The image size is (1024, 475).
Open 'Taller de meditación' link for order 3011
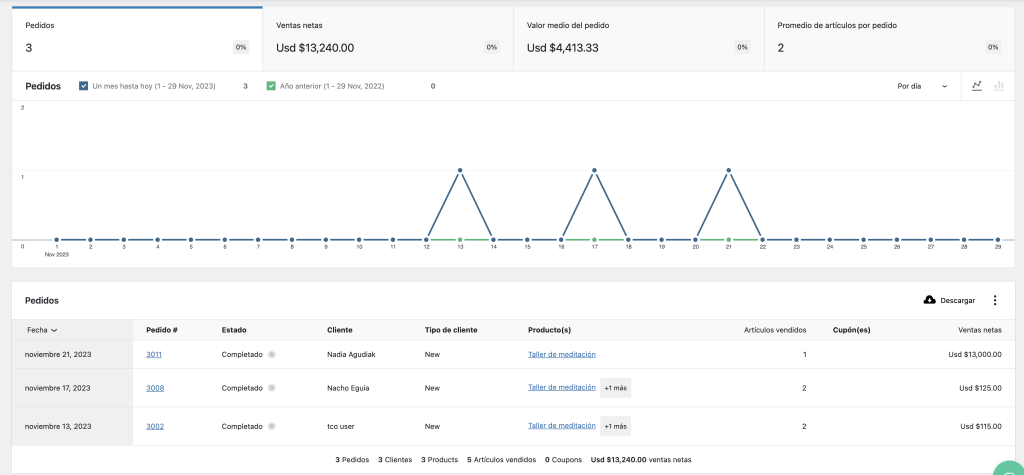coord(561,355)
